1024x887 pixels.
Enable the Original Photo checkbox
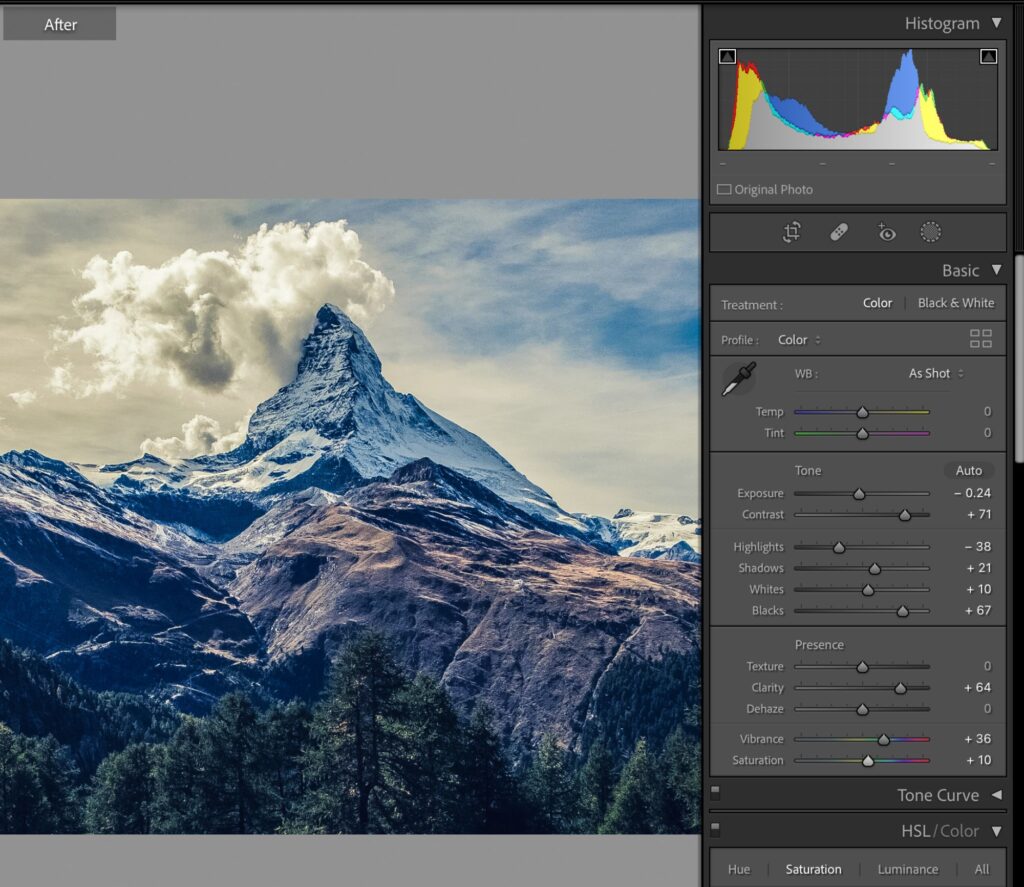(724, 190)
